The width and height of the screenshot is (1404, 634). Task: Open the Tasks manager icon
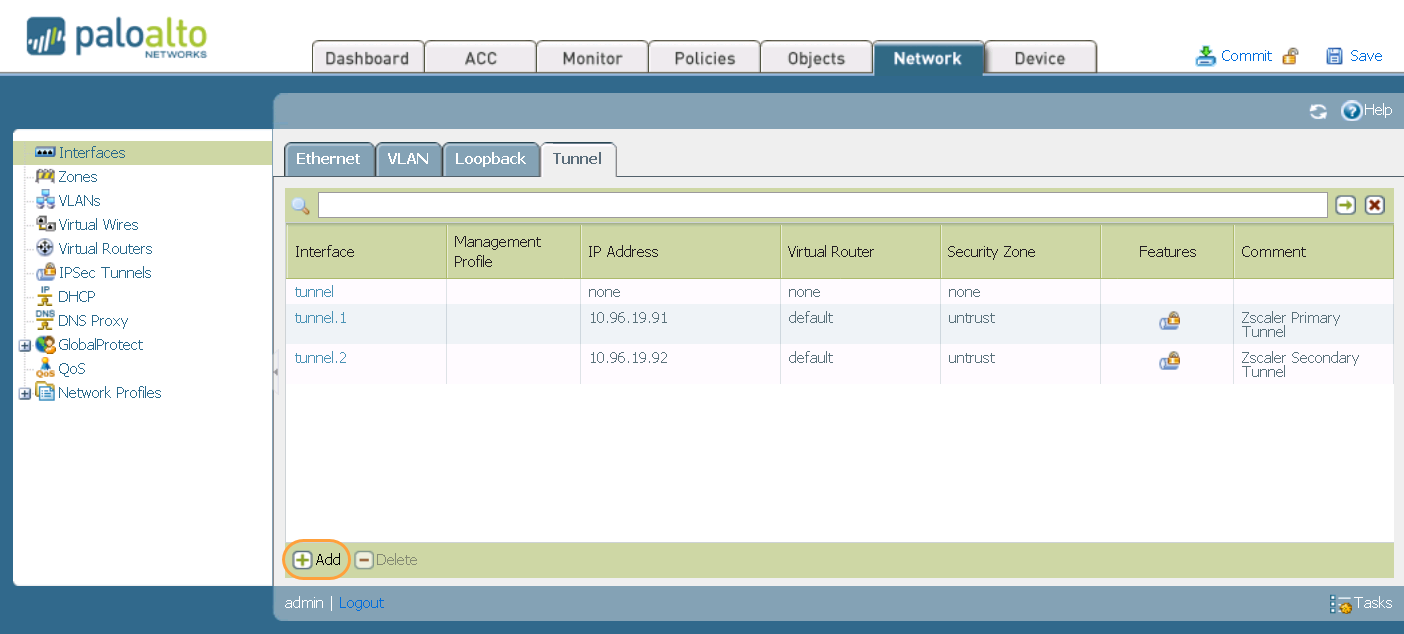tap(1340, 604)
